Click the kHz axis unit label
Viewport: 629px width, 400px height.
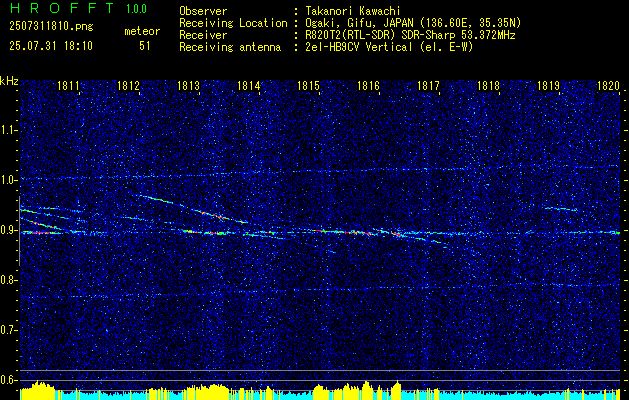9,81
